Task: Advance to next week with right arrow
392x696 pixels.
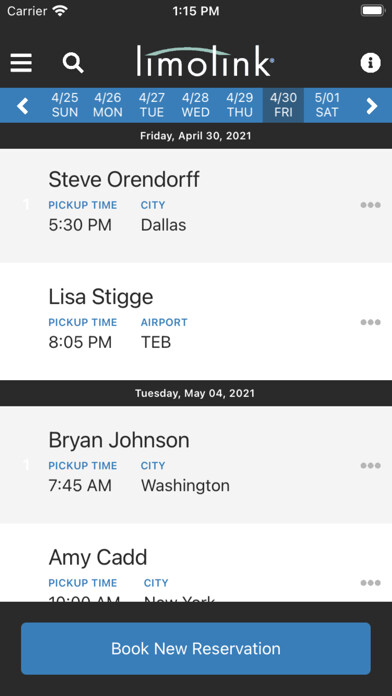Action: 372,106
